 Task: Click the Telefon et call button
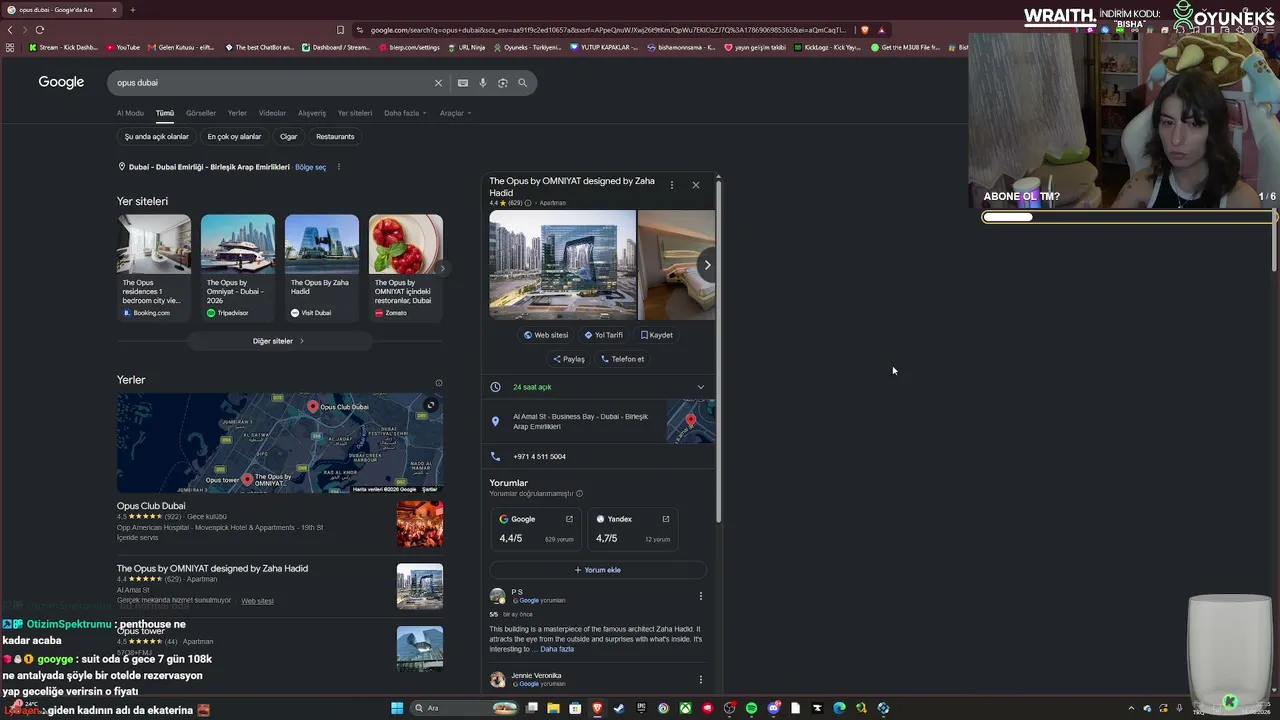(622, 359)
